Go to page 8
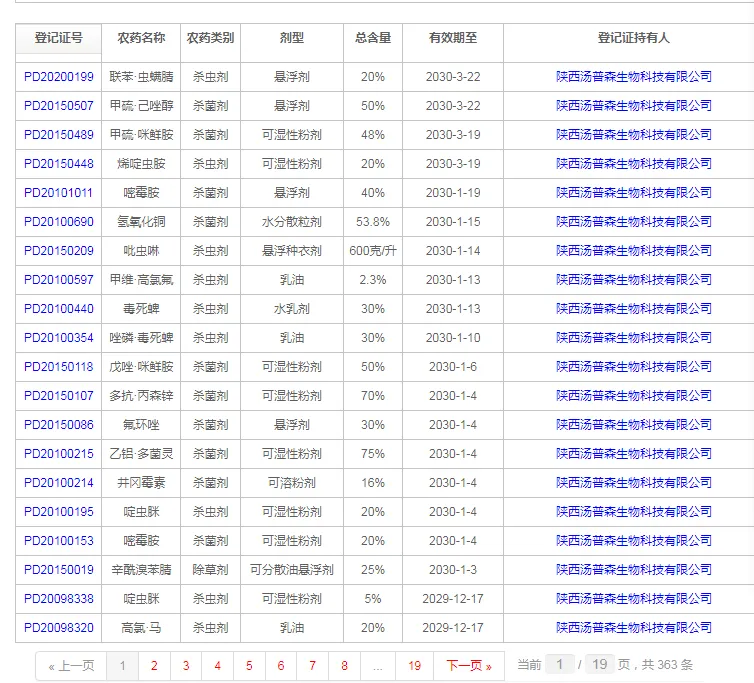Image resolution: width=754 pixels, height=683 pixels. (x=344, y=666)
